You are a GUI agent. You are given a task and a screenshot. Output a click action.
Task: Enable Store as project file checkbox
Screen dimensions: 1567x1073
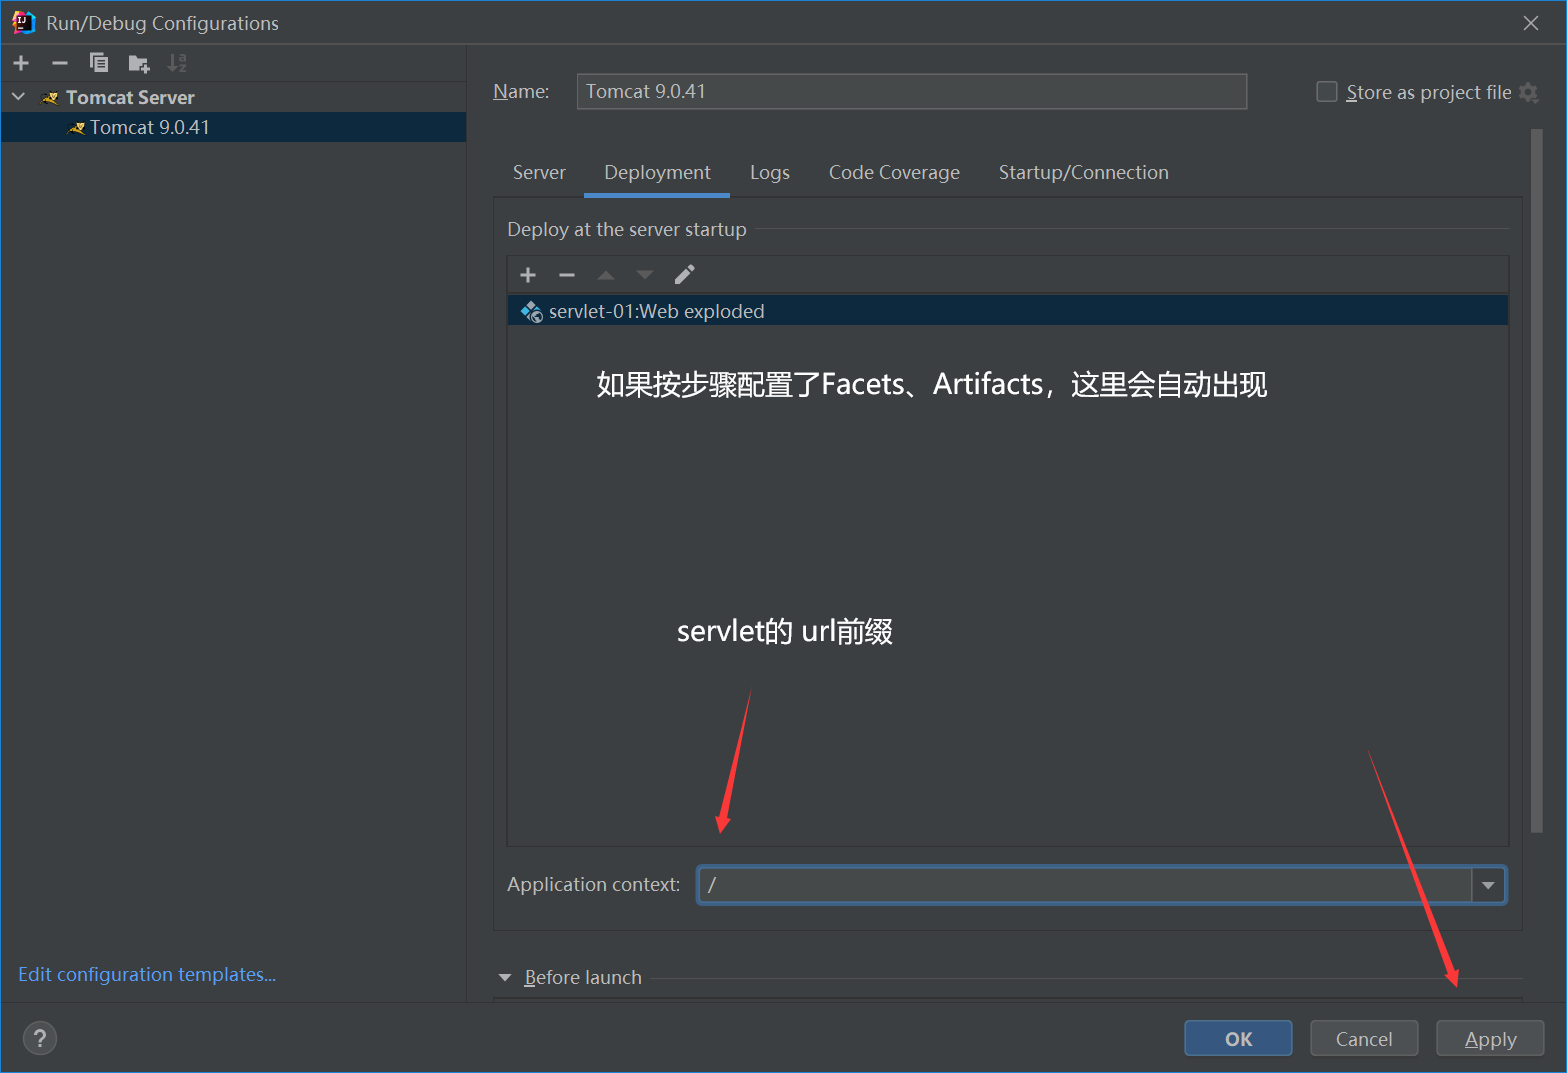1327,92
